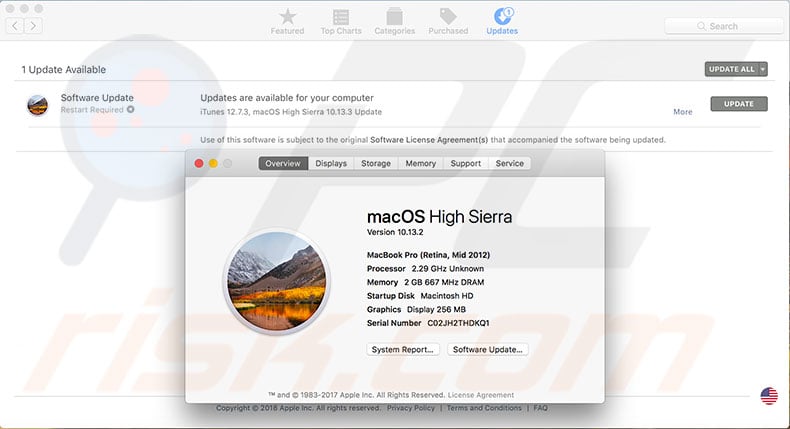
Task: Open the FAQ footer link
Action: click(541, 408)
